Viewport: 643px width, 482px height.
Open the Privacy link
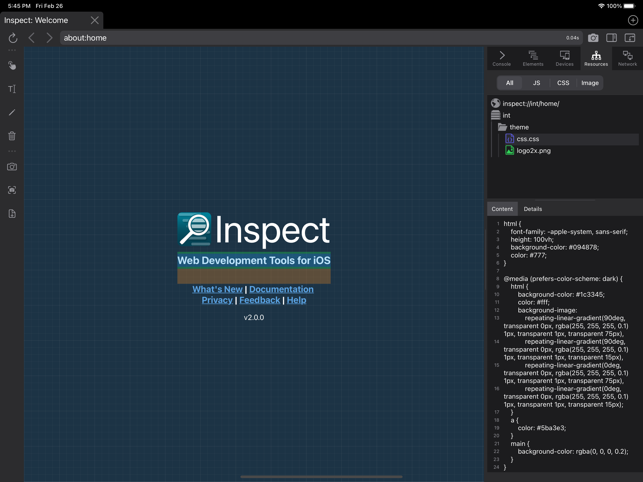(x=217, y=300)
